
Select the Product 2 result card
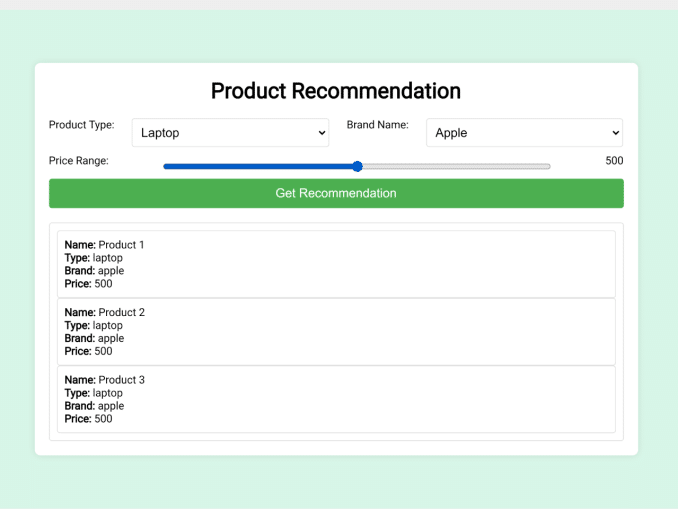[x=336, y=331]
